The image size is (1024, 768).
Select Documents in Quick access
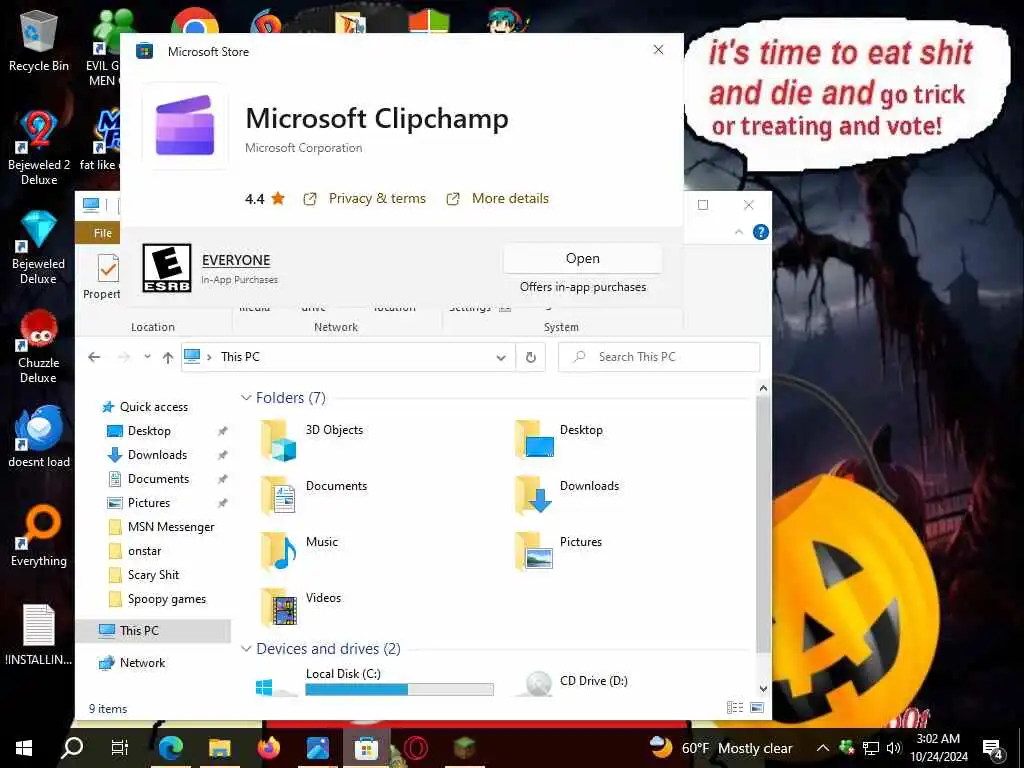(158, 479)
